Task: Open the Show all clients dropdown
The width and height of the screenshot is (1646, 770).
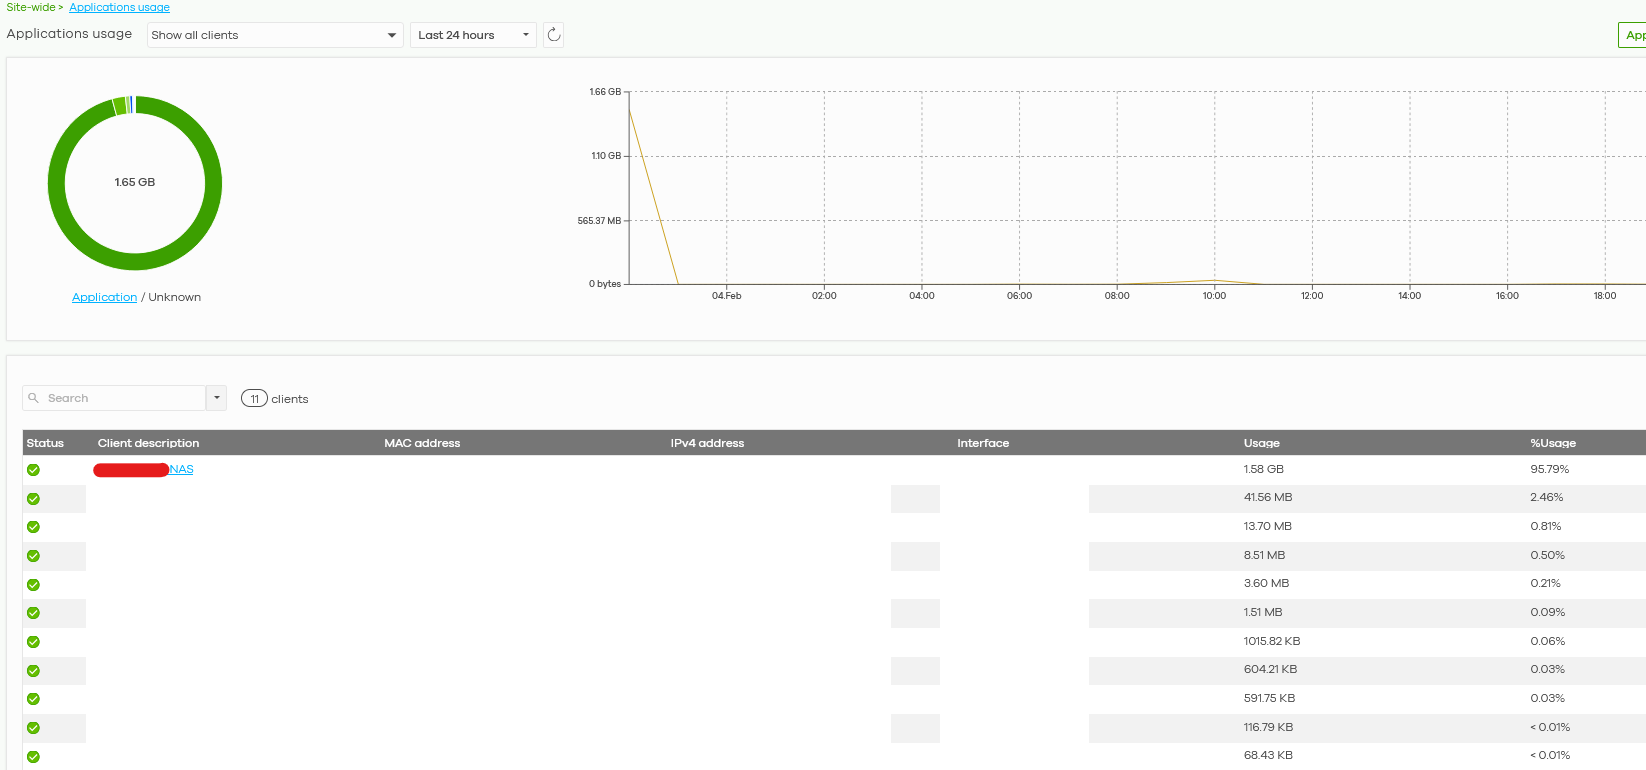Action: tap(275, 35)
